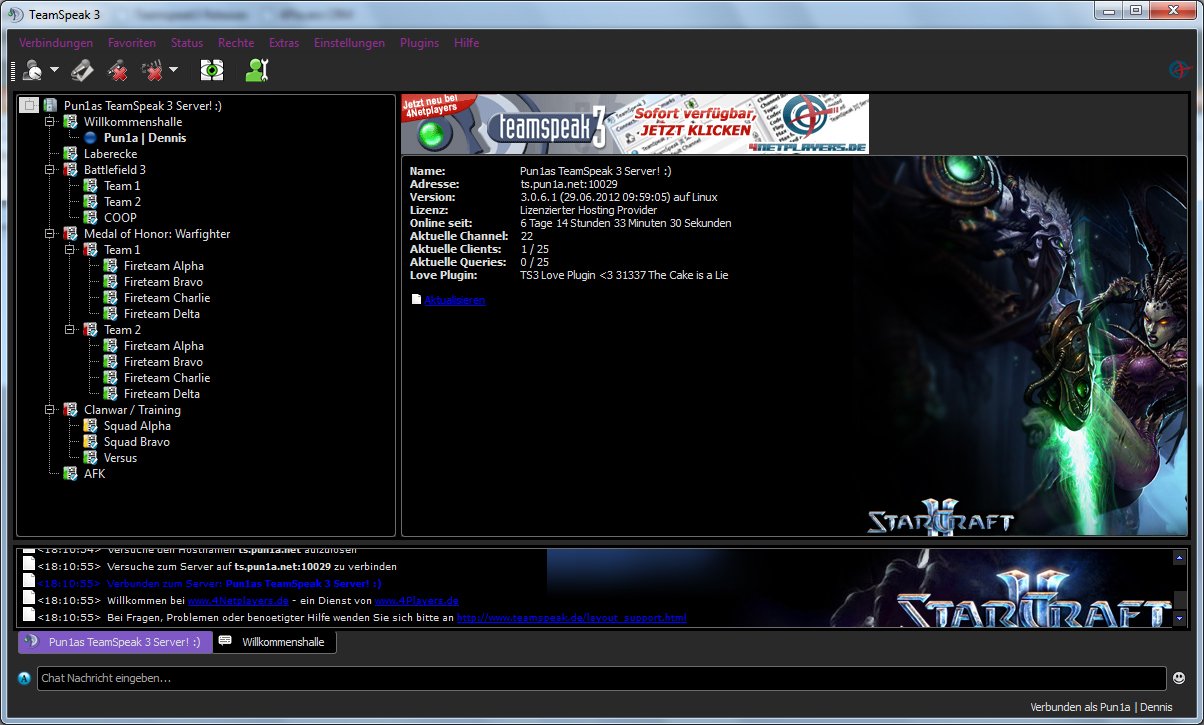Screen dimensions: 1204x725
Task: Click the Versus channel icon
Action: coord(90,457)
